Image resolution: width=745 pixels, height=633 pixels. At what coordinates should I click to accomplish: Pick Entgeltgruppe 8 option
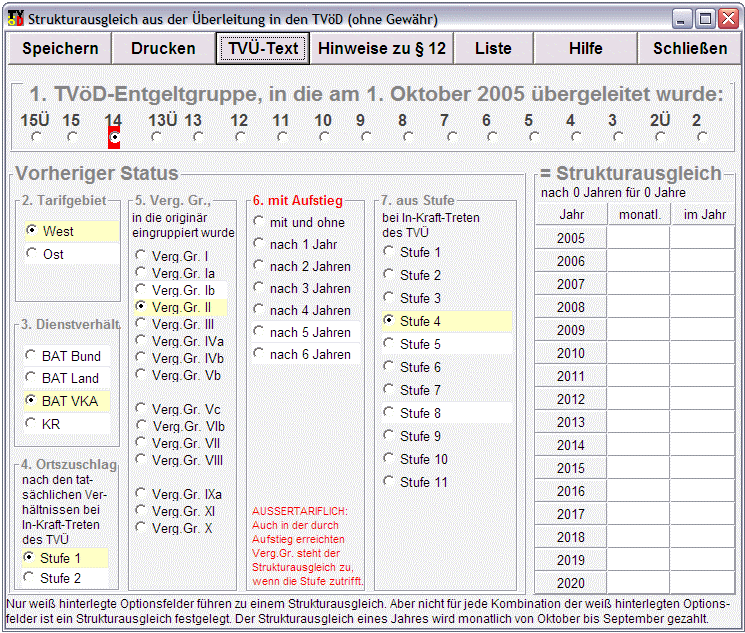[408, 137]
